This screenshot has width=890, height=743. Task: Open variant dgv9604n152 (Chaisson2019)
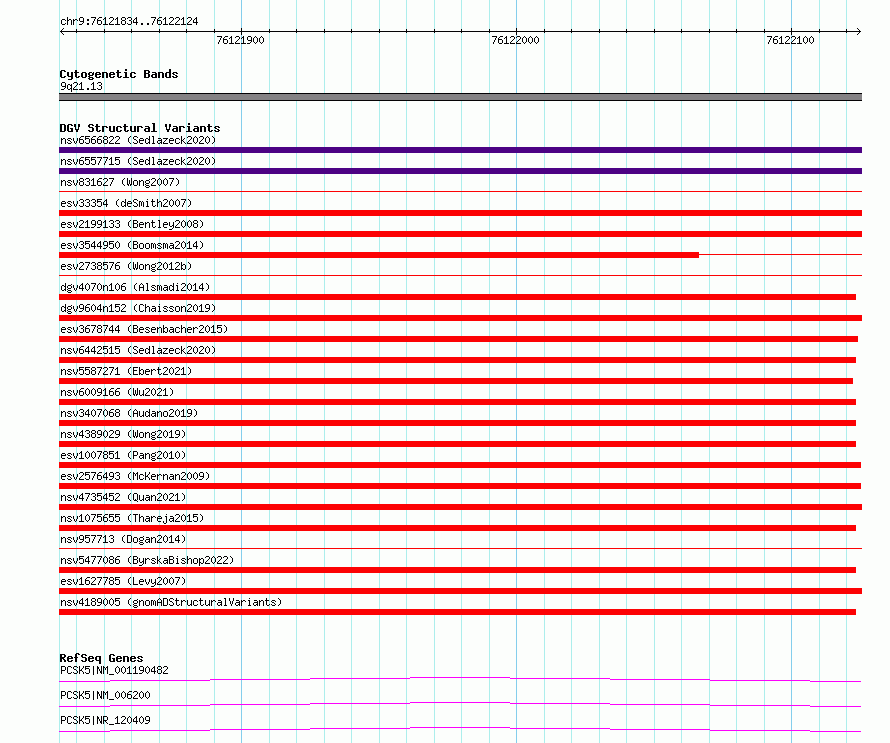coord(138,308)
